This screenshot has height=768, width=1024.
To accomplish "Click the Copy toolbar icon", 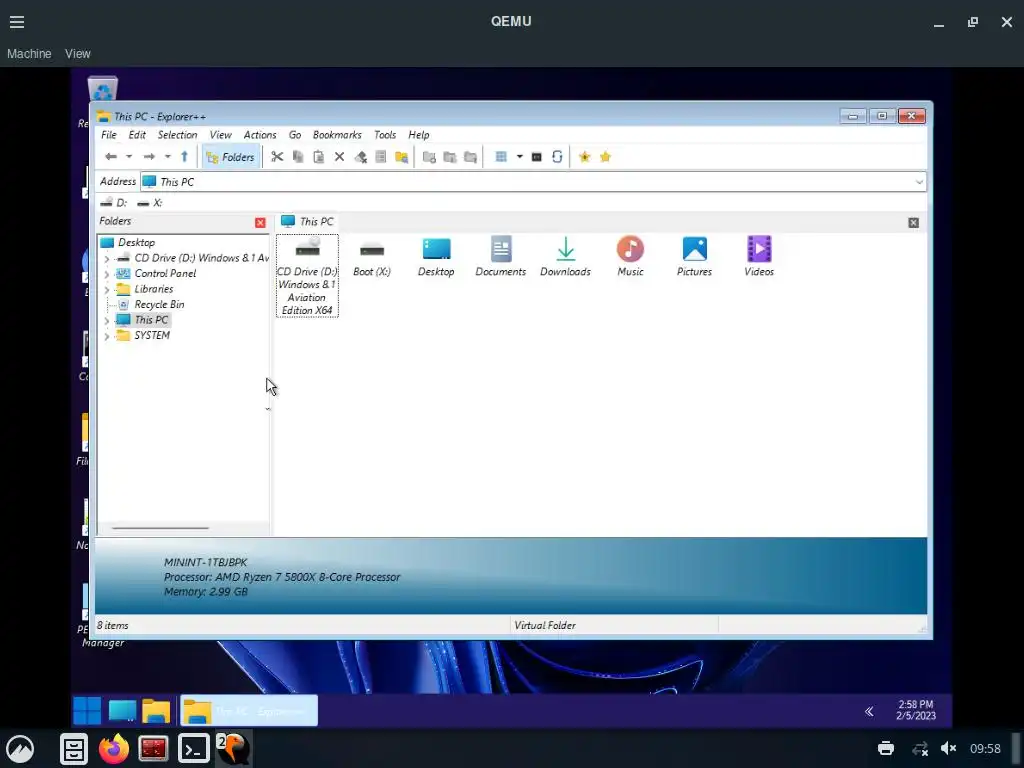I will point(298,157).
